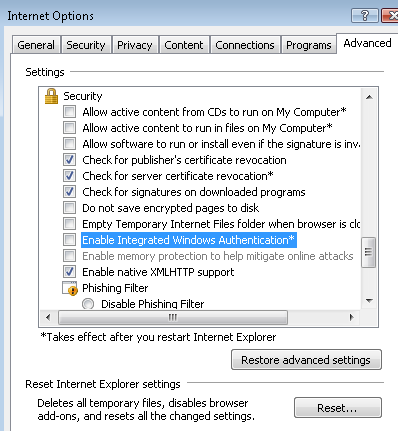
Task: Open the Privacy tab
Action: click(x=135, y=45)
